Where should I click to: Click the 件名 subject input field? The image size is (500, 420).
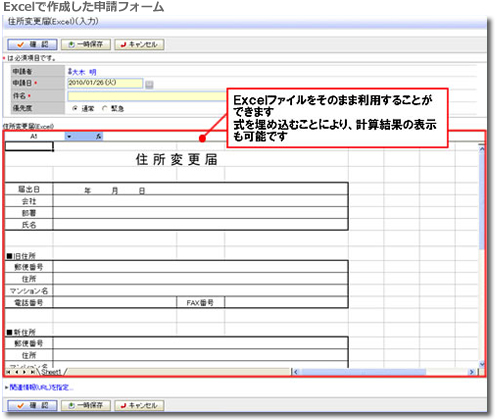click(147, 96)
